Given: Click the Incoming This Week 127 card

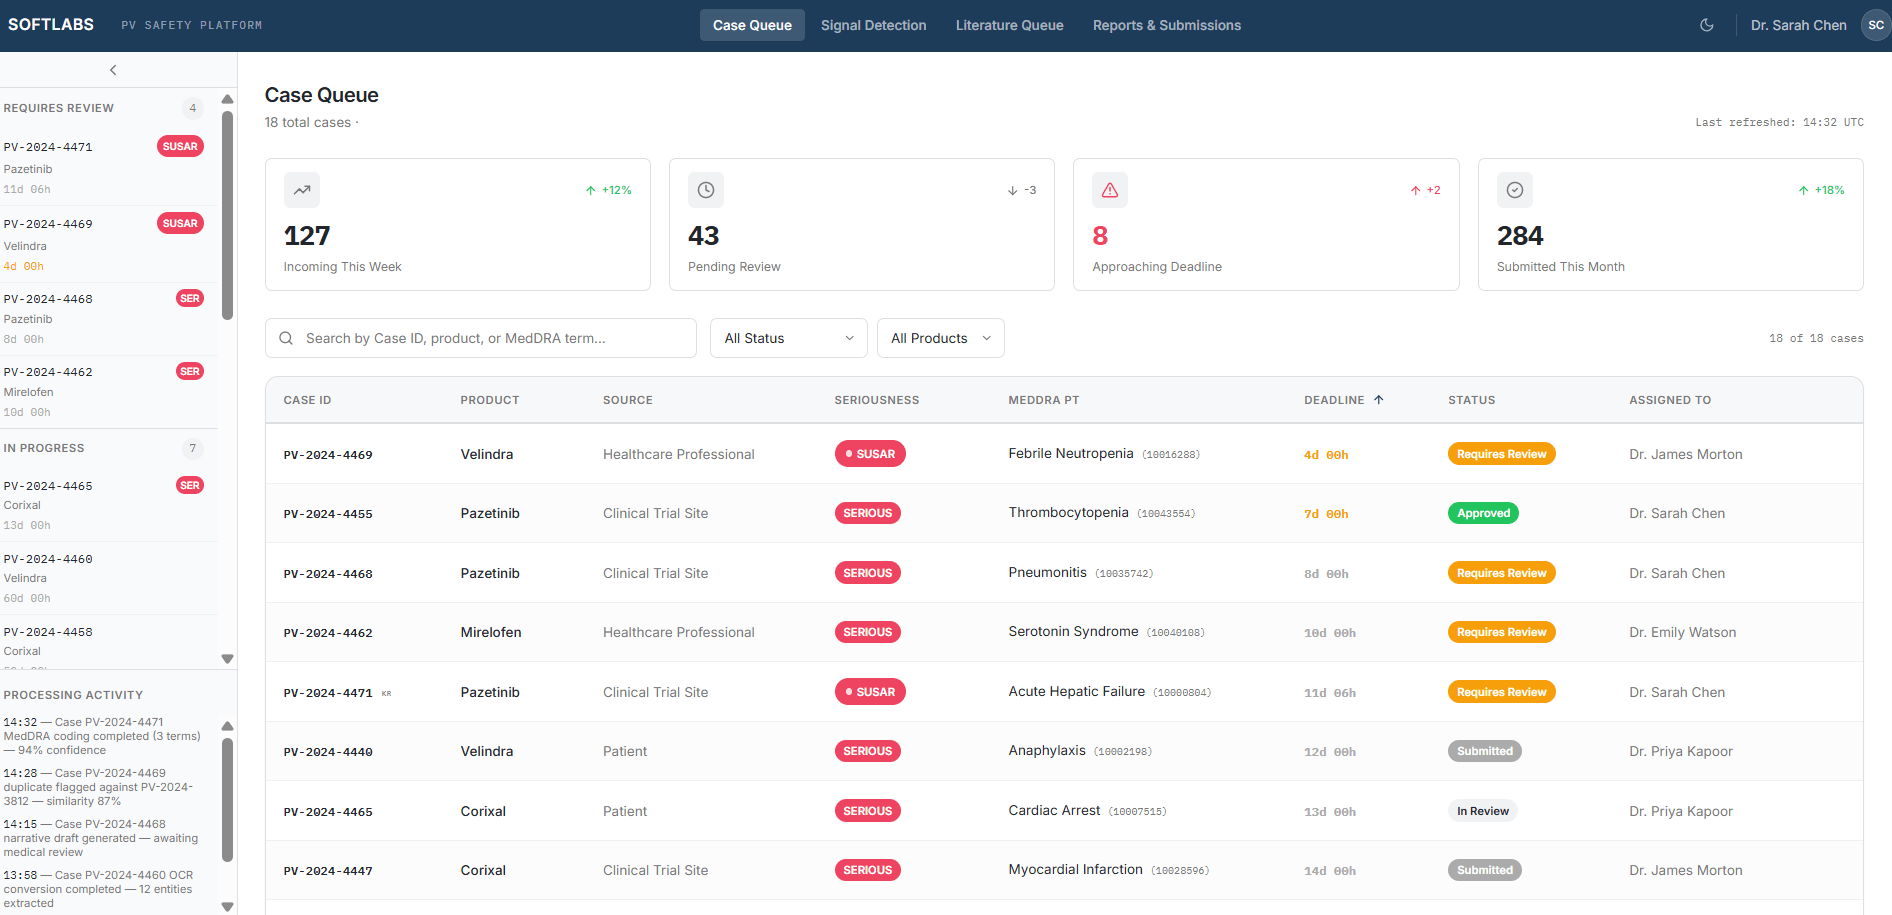Looking at the screenshot, I should coord(458,224).
